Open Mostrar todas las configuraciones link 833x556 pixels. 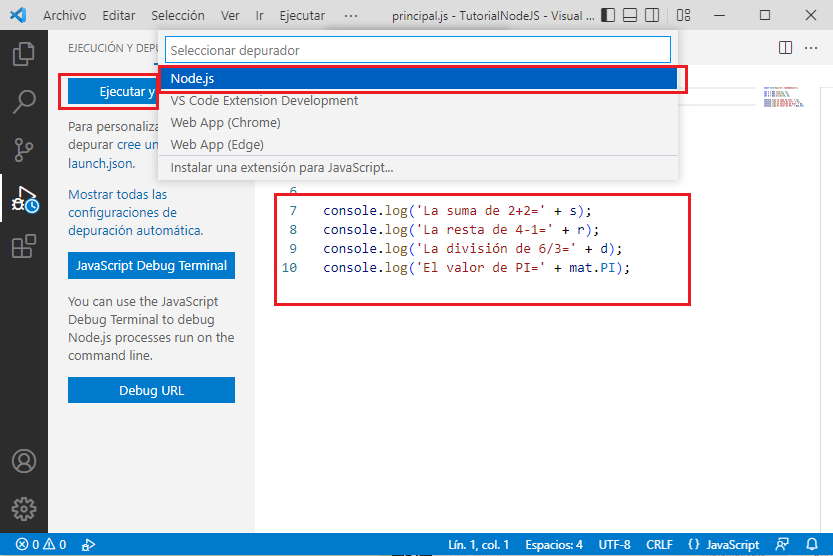coord(135,212)
